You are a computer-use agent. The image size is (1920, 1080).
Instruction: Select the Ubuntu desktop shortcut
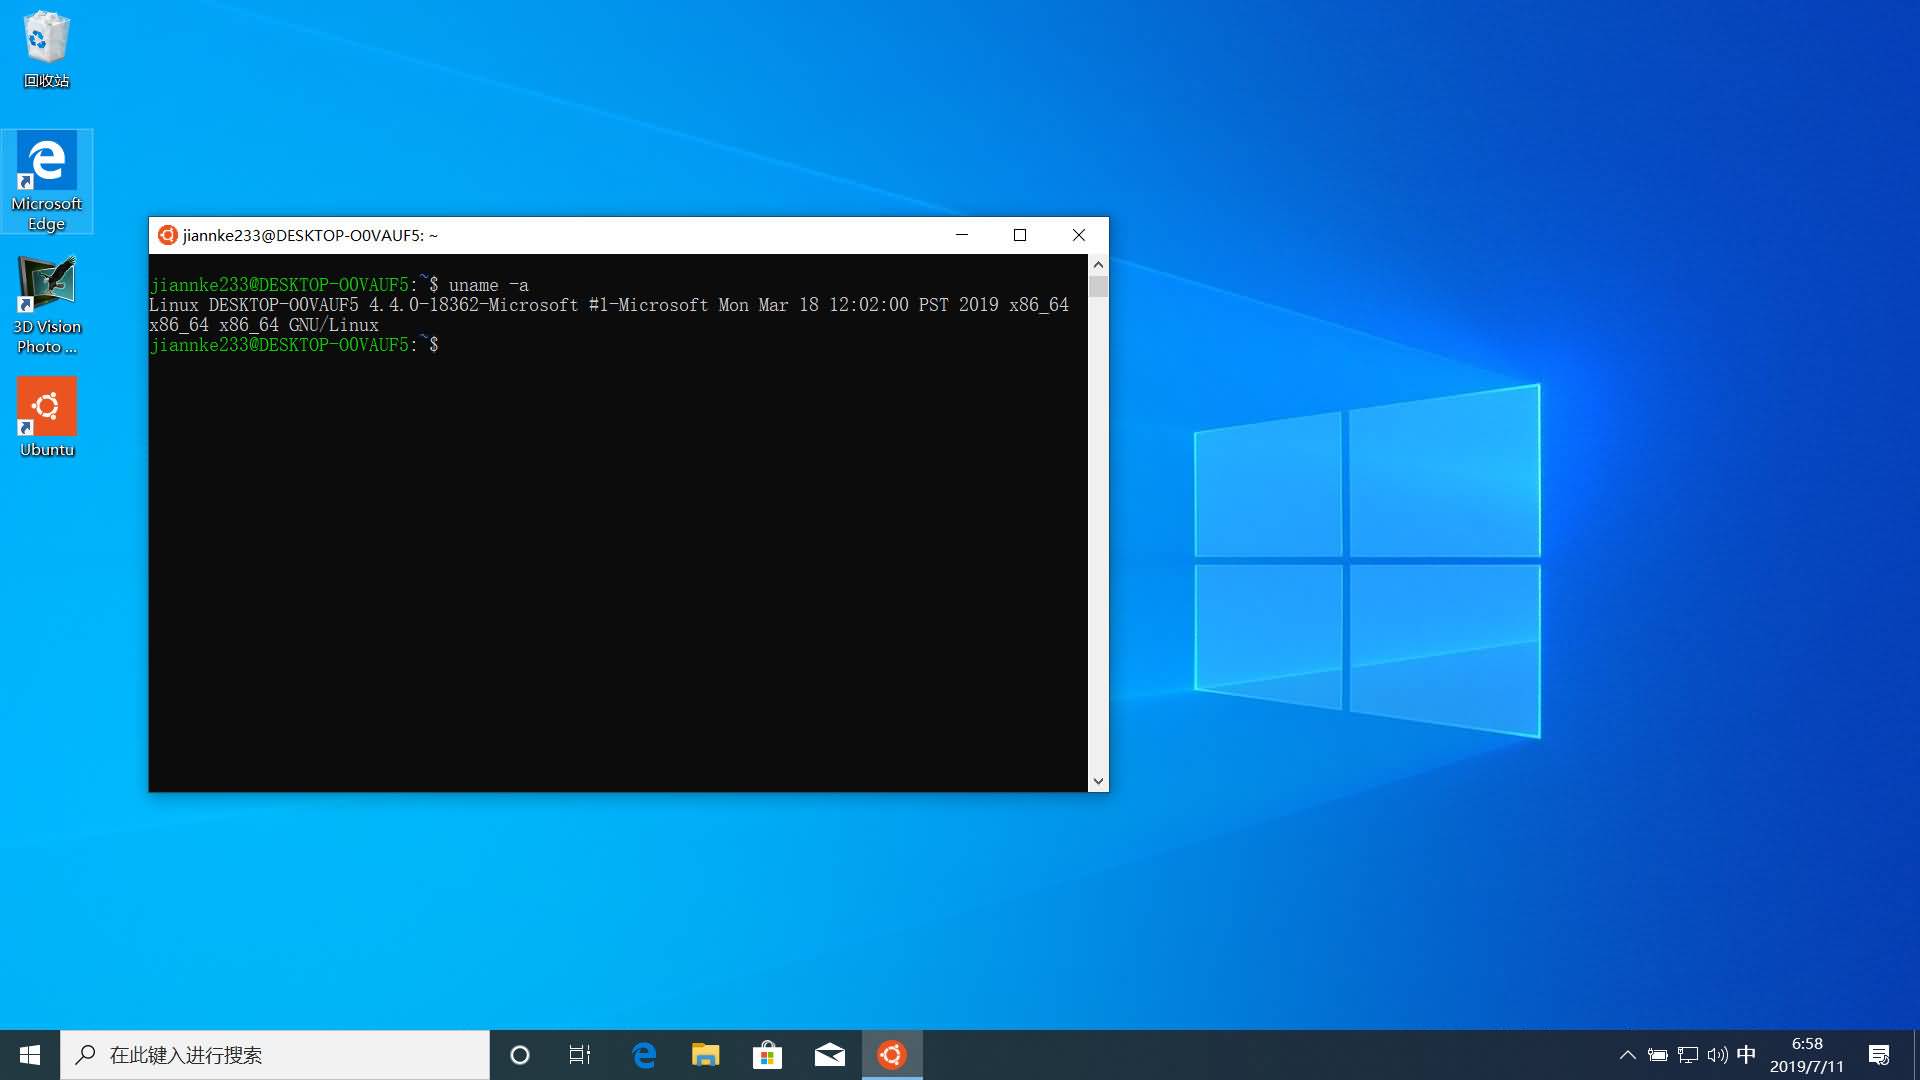click(x=46, y=417)
